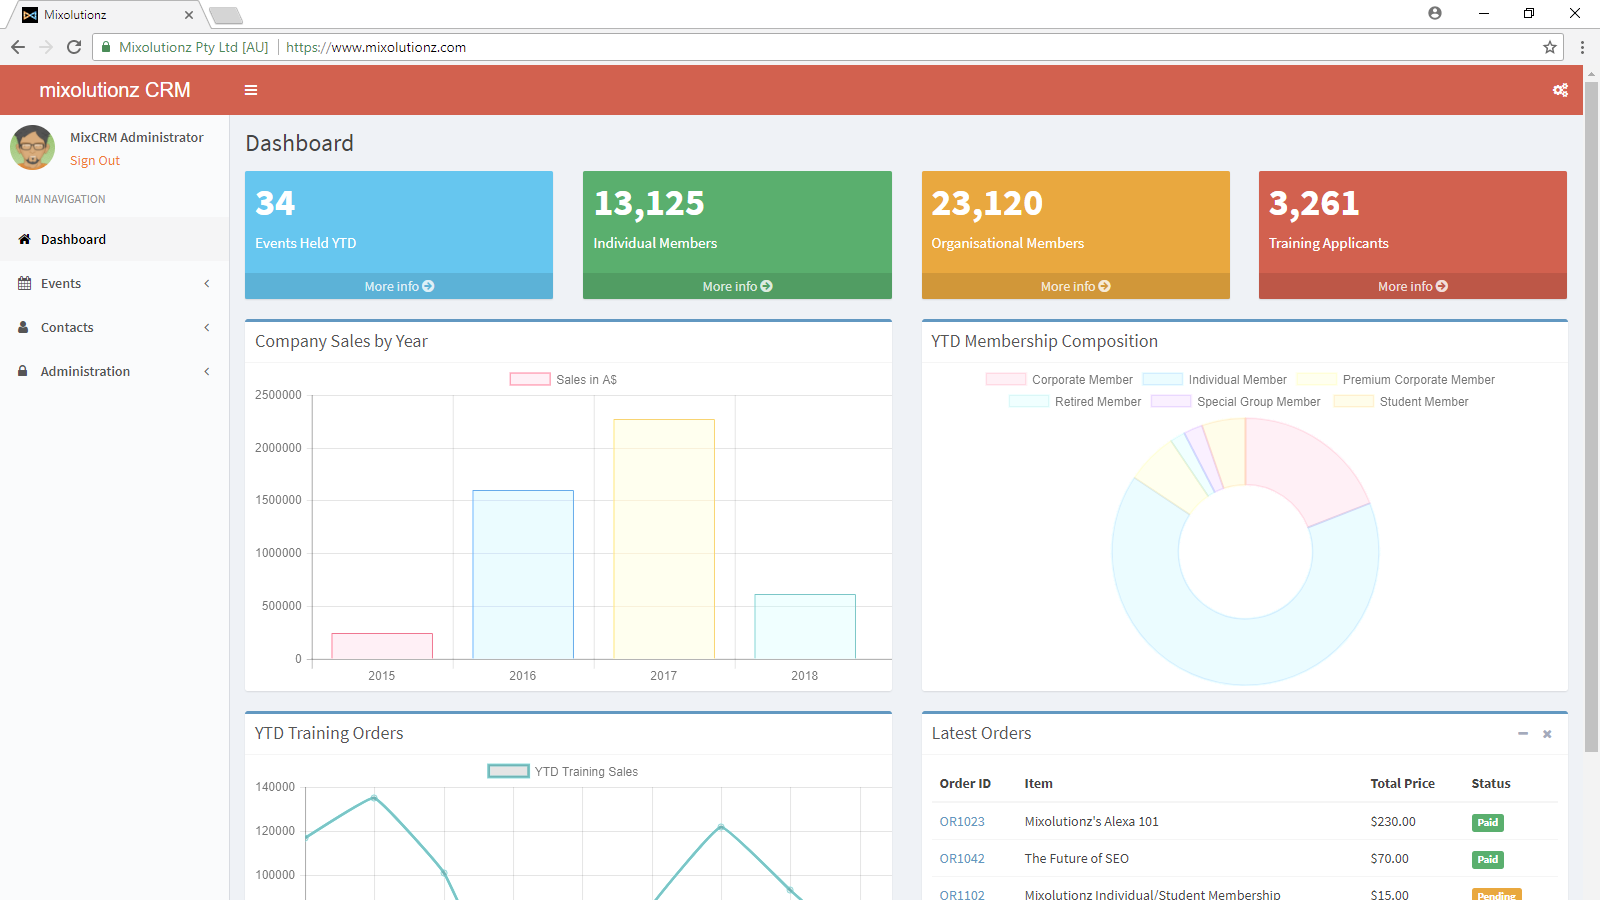1600x900 pixels.
Task: Click The Future of SEO item
Action: click(1076, 859)
